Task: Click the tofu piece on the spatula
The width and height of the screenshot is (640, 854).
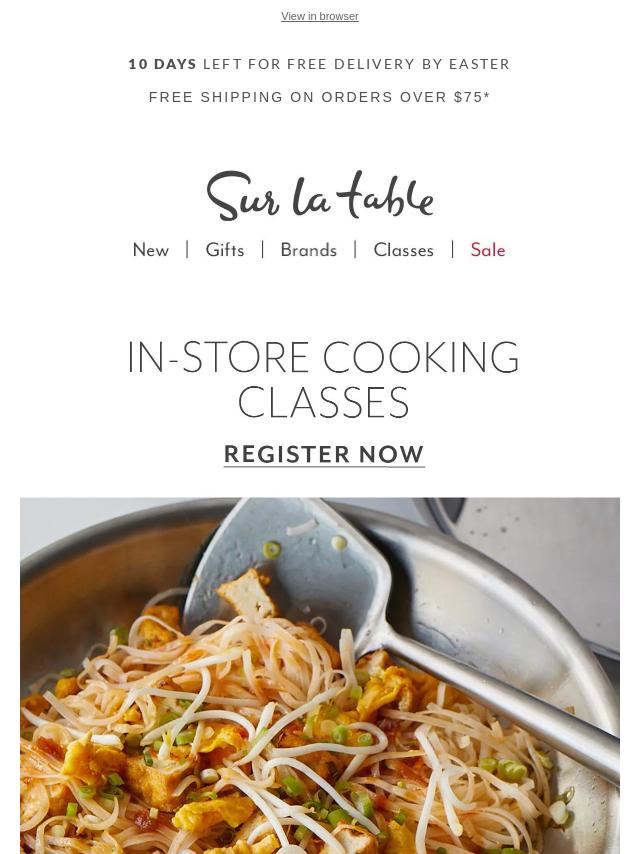Action: [248, 594]
